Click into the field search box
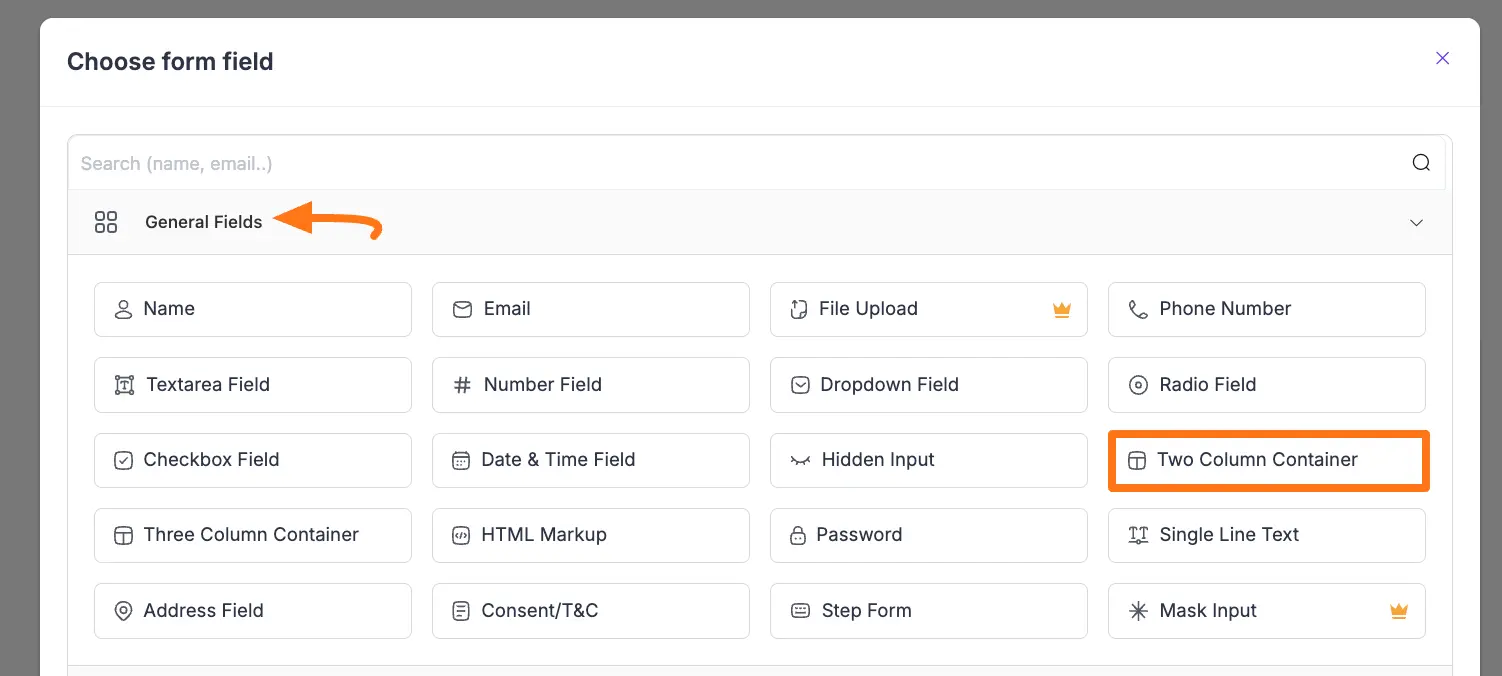Screen dimensions: 1502x676 (x=700, y=163)
